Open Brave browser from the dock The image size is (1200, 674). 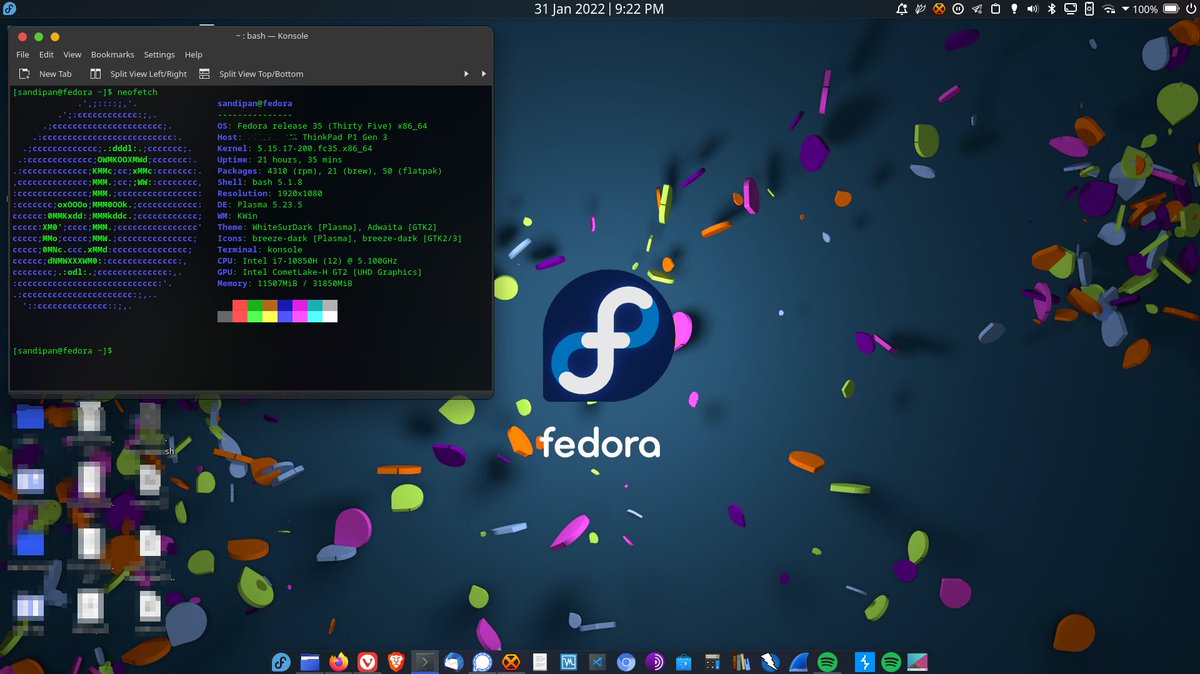396,662
